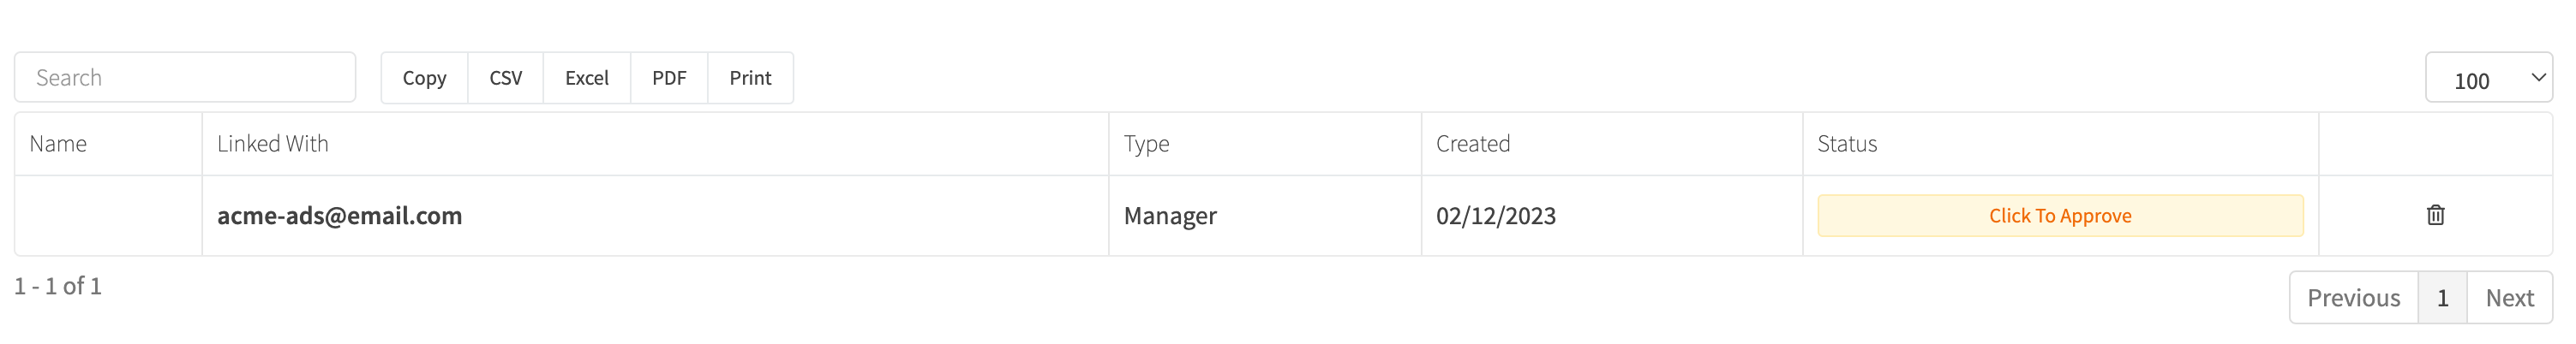Export the table to Excel
Image resolution: width=2576 pixels, height=344 pixels.
(586, 78)
